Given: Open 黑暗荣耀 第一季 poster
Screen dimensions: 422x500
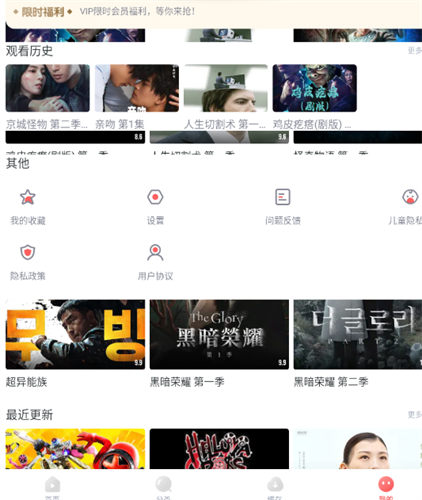Looking at the screenshot, I should pos(219,334).
